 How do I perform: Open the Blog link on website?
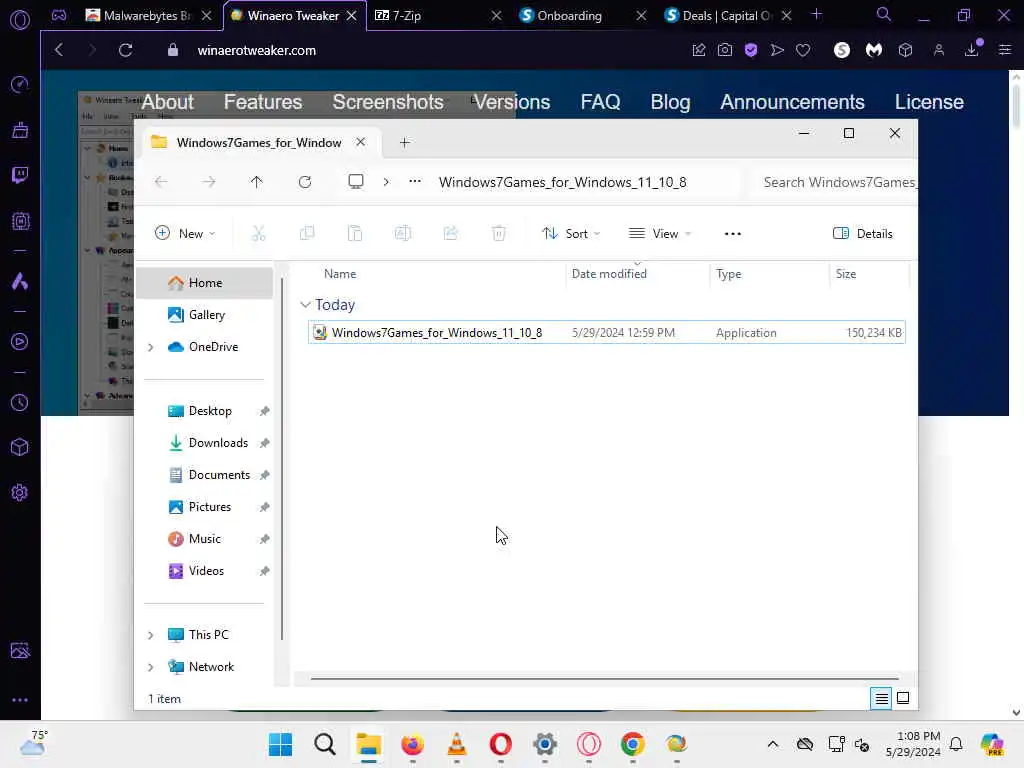click(x=670, y=102)
